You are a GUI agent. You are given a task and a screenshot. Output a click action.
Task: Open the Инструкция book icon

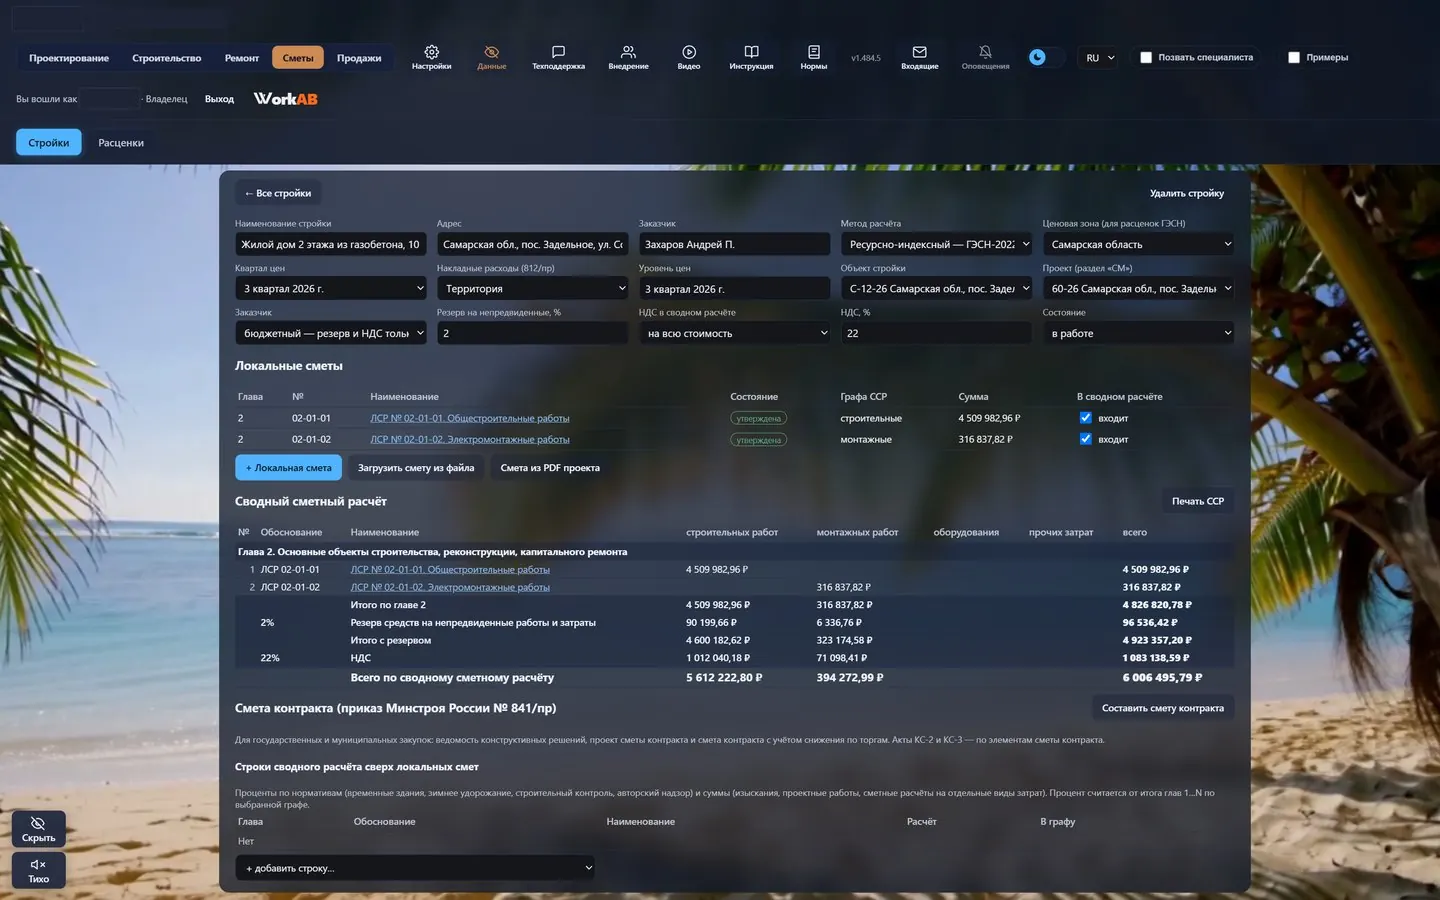coord(751,52)
